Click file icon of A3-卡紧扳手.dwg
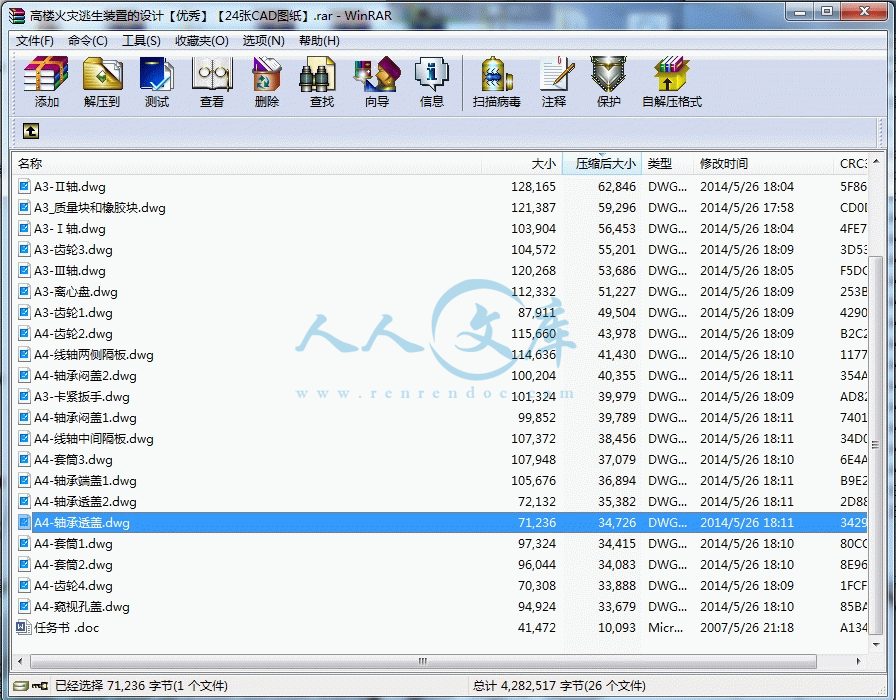Viewport: 896px width, 700px height. click(24, 397)
